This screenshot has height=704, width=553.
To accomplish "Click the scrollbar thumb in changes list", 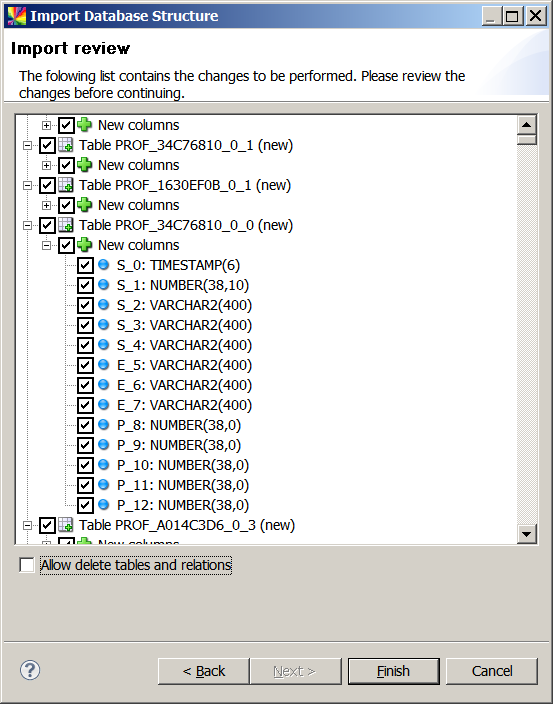I will (x=527, y=140).
